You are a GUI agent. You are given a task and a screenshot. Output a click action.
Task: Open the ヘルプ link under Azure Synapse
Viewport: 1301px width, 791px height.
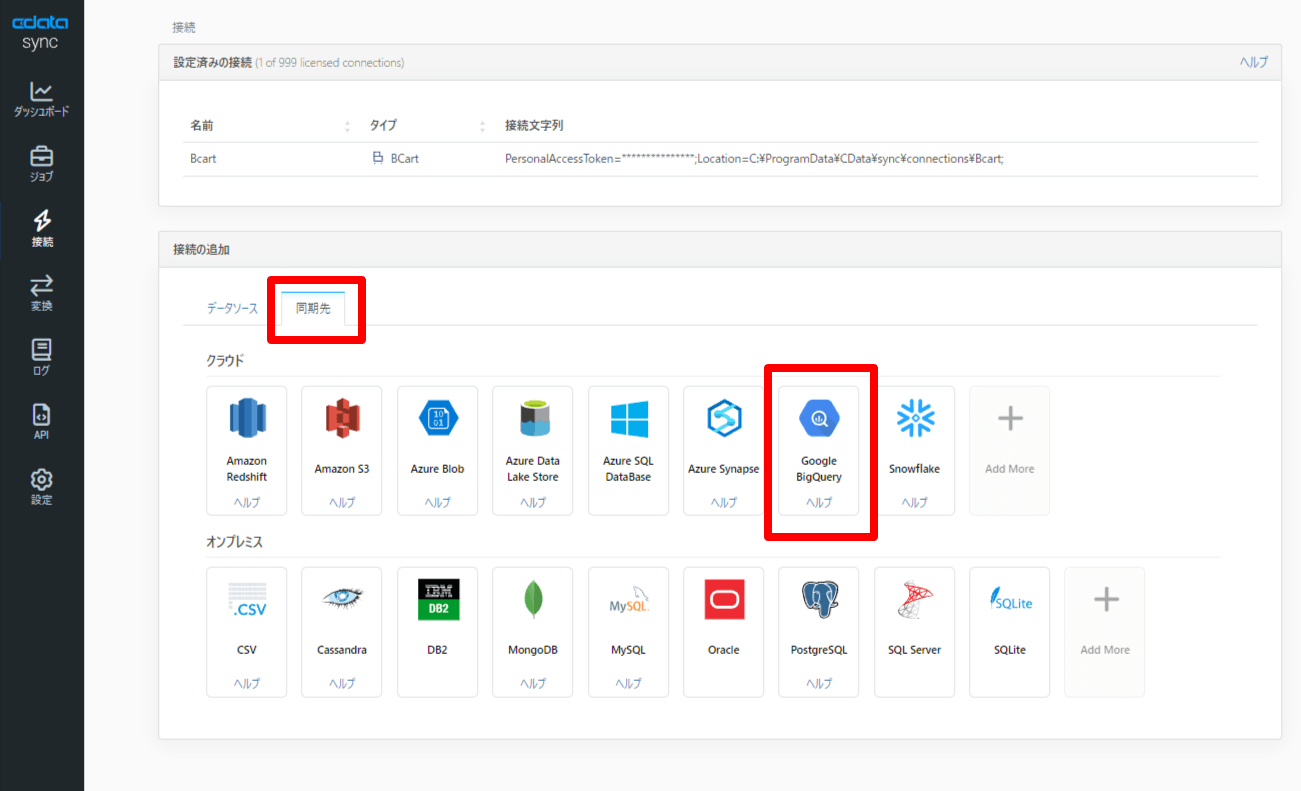coord(723,503)
